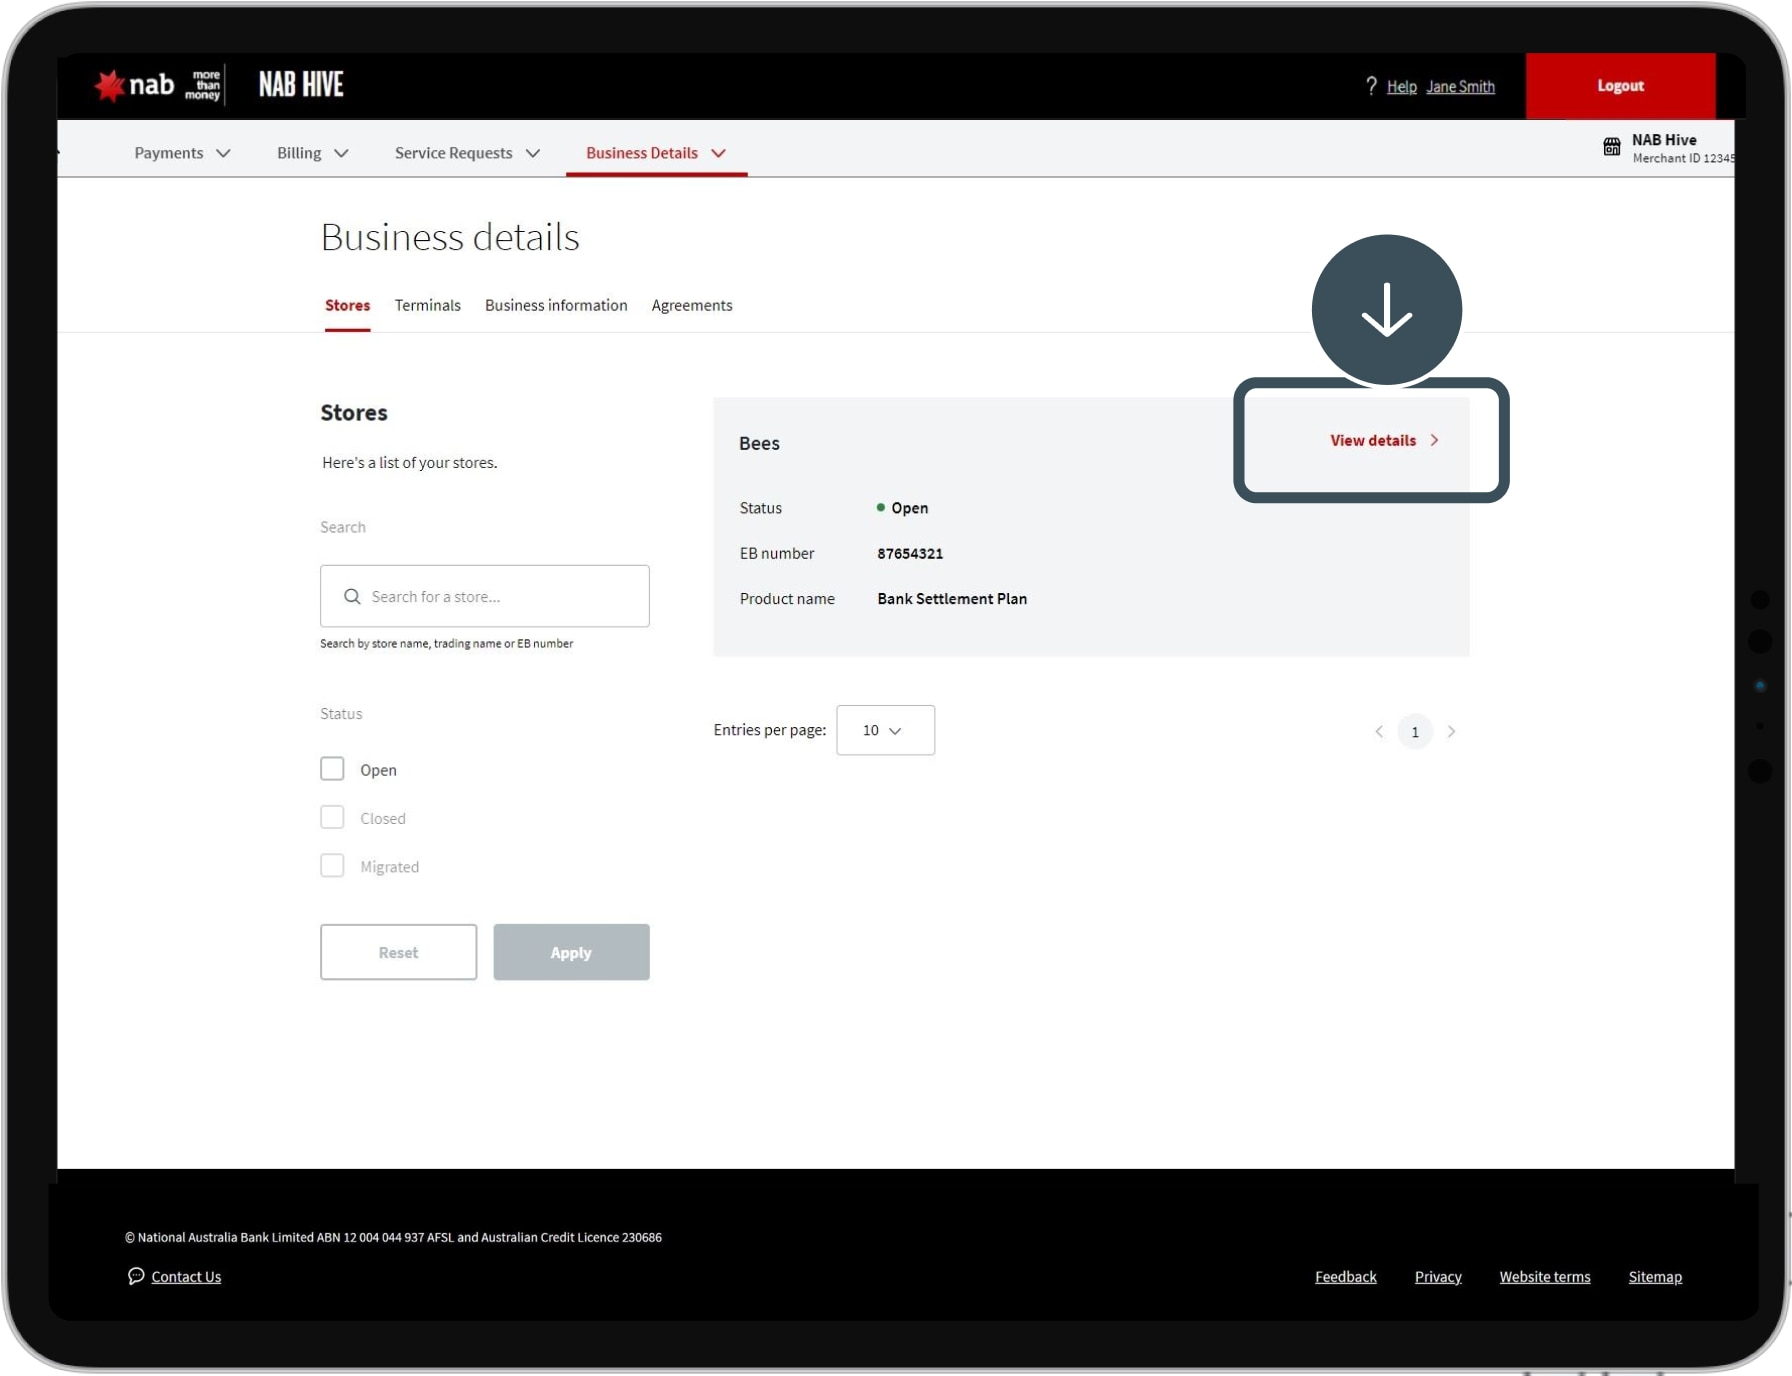Tick the Open status checkbox
Image resolution: width=1792 pixels, height=1376 pixels.
coord(332,769)
